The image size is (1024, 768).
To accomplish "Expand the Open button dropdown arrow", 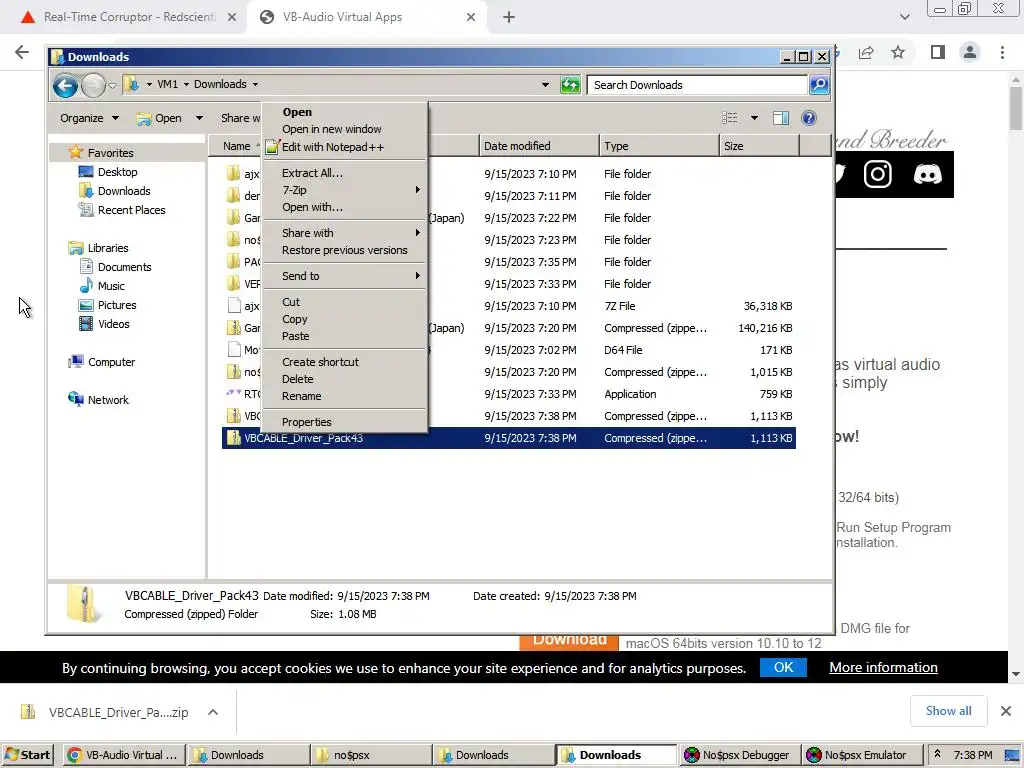I will tap(199, 118).
